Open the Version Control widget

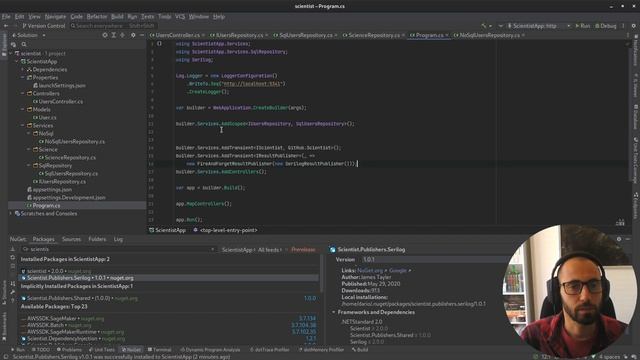[44, 26]
